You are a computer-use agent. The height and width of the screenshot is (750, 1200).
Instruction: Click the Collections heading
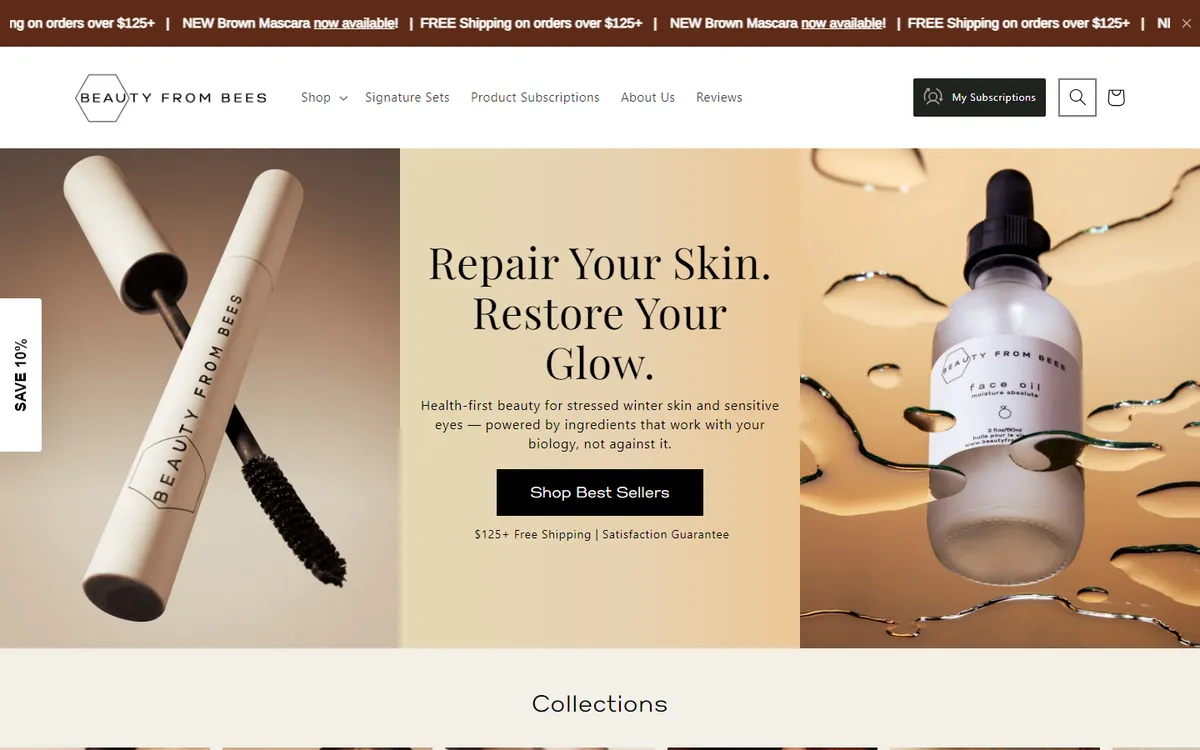[x=600, y=704]
